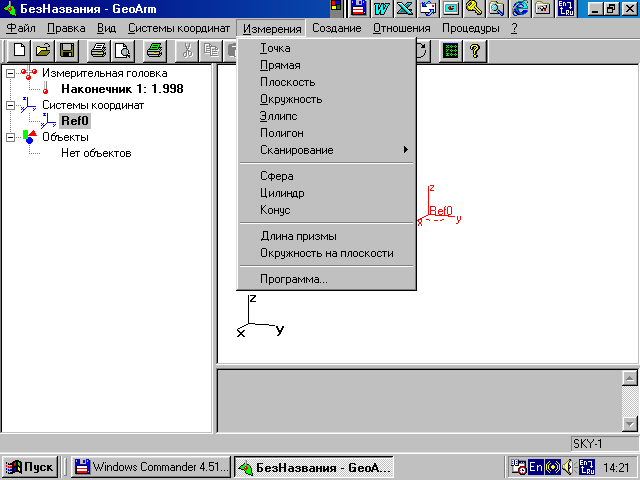The height and width of the screenshot is (480, 640).
Task: Click the Open file folder icon
Action: click(43, 51)
